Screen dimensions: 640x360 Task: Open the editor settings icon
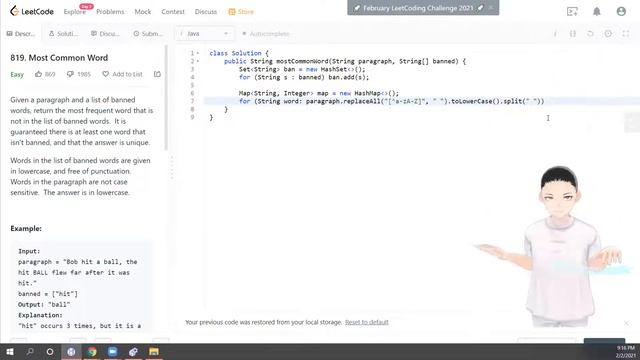pos(608,34)
